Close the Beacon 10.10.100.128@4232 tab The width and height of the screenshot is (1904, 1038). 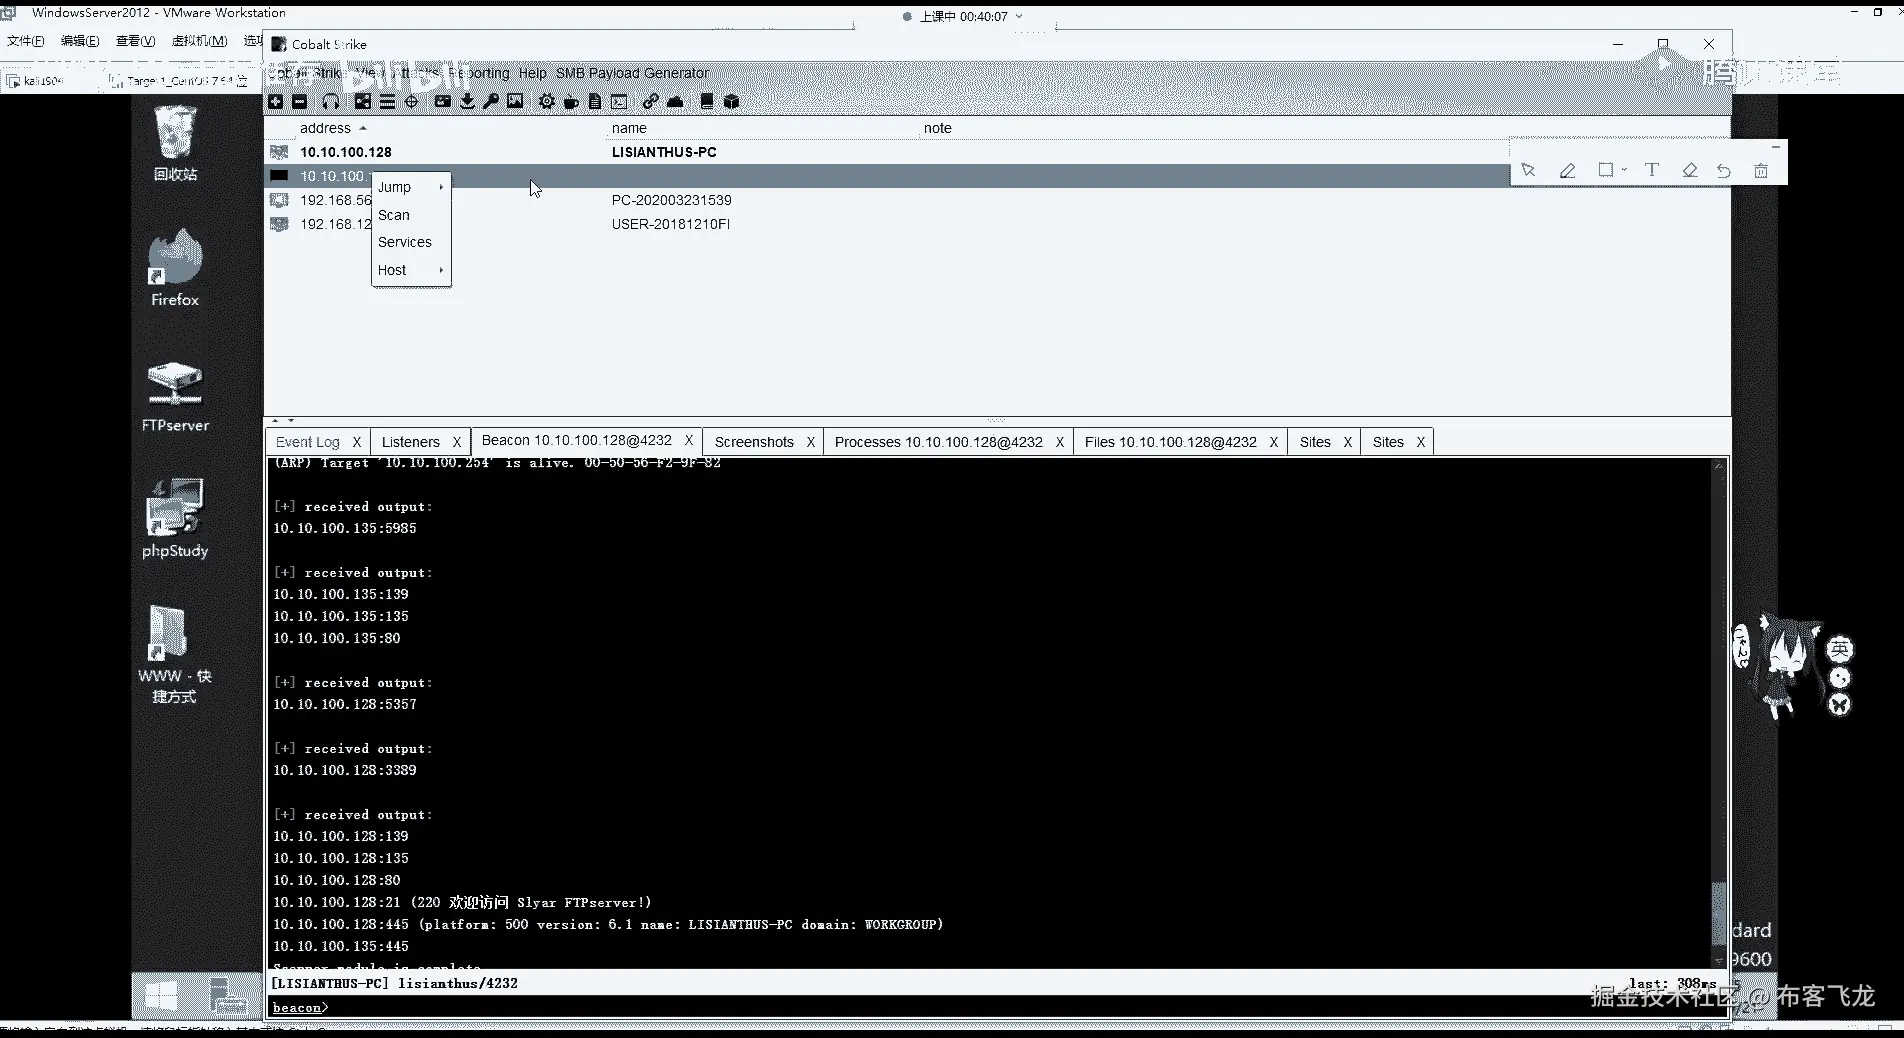click(x=688, y=440)
